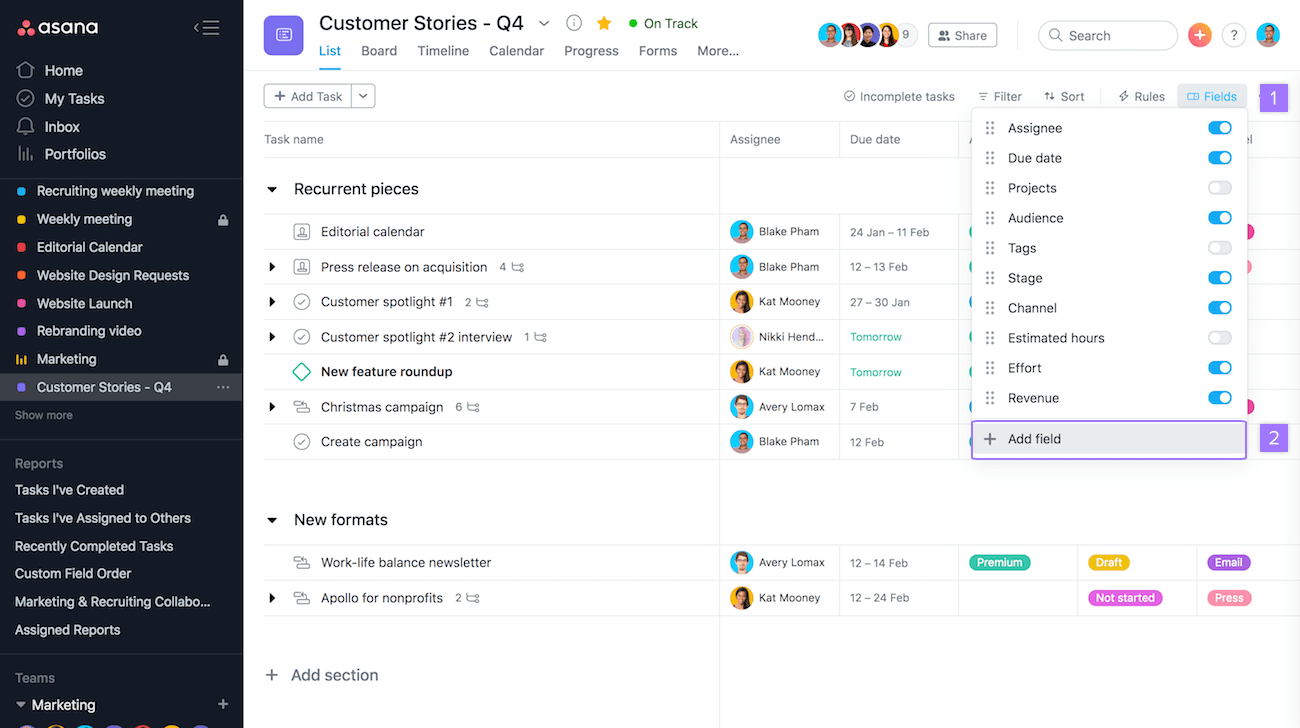Click the member count bubble showing 9

[906, 35]
